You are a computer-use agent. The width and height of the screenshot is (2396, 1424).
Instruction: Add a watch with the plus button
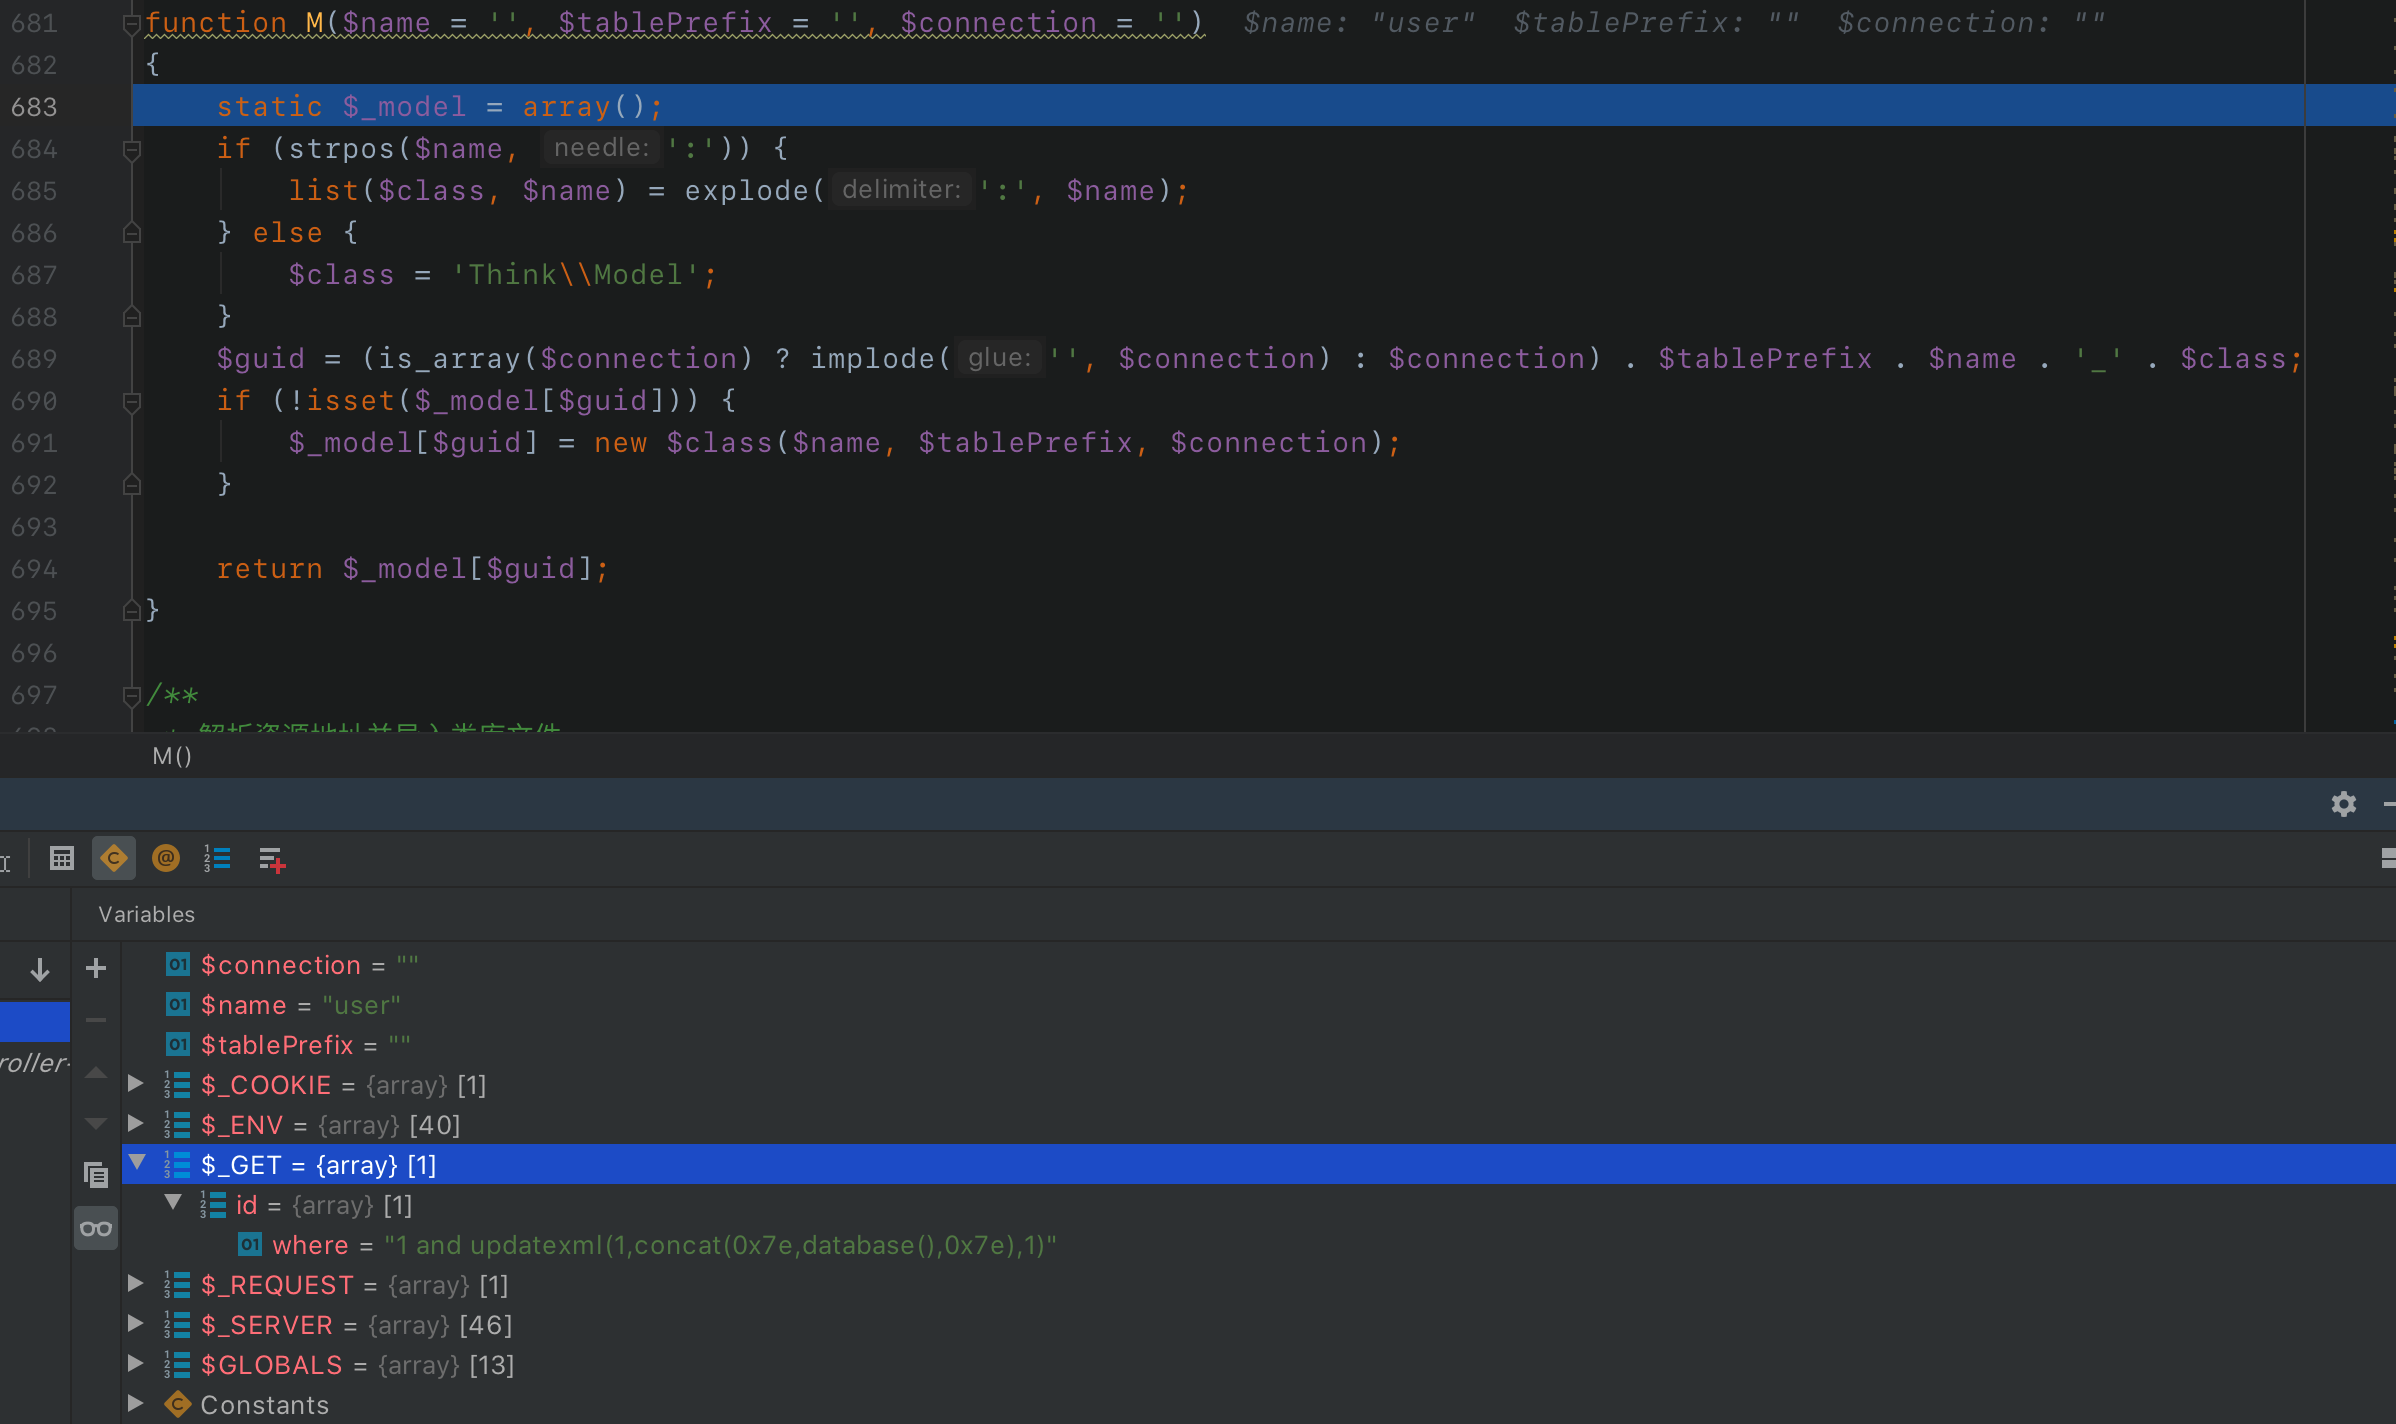(x=96, y=968)
